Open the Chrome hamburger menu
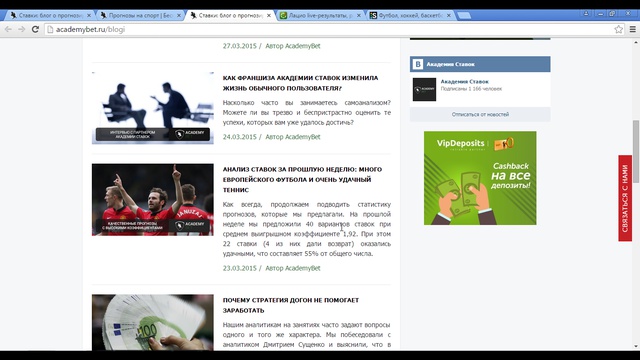The image size is (640, 360). coord(633,29)
